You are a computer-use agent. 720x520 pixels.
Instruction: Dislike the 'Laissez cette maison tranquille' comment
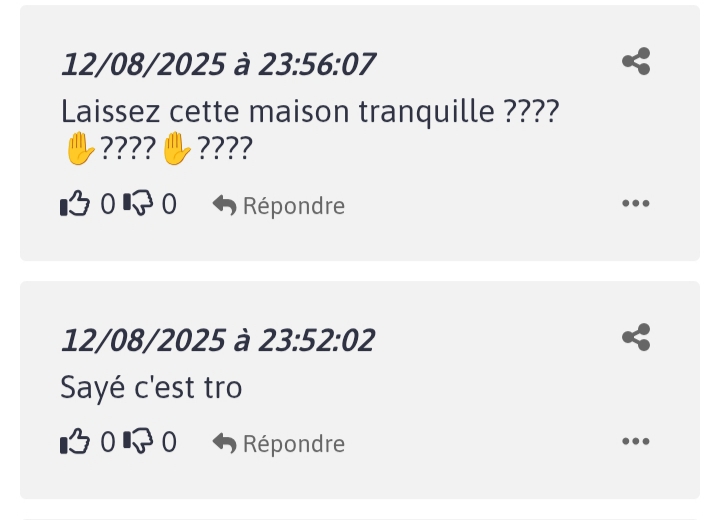point(137,205)
